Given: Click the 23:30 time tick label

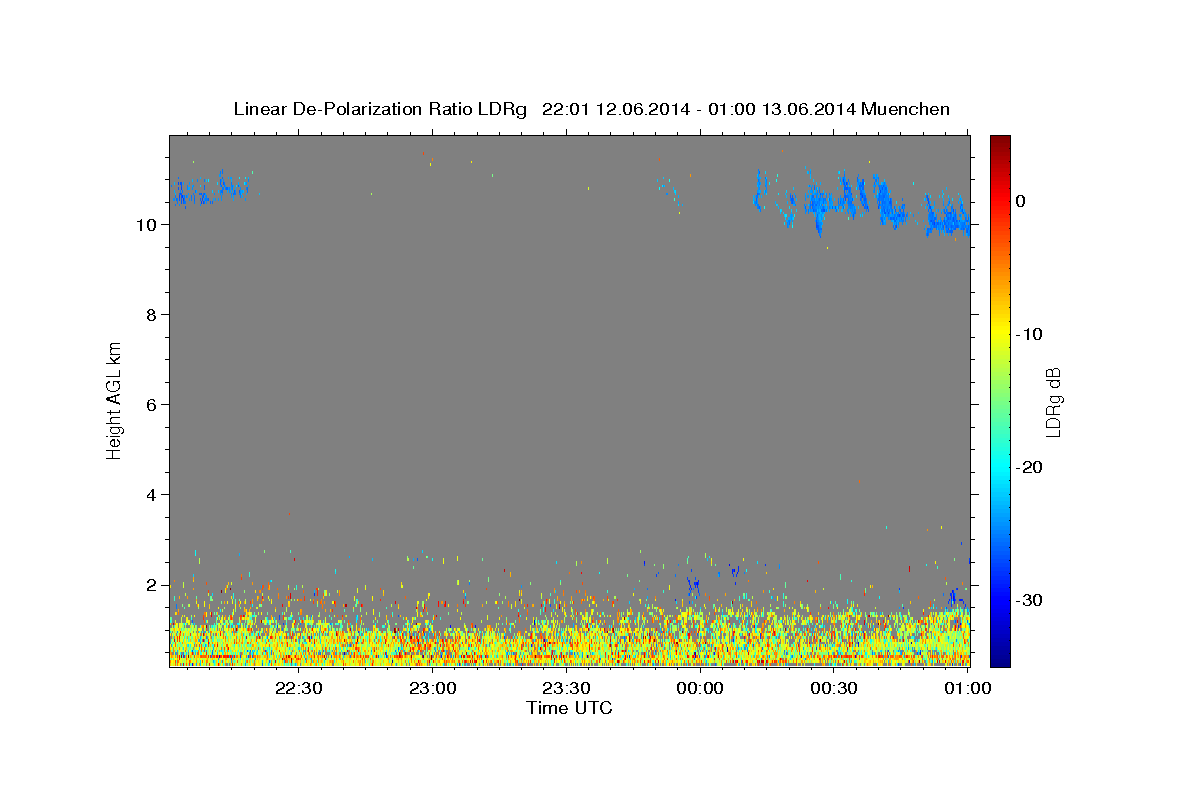Looking at the screenshot, I should point(566,688).
